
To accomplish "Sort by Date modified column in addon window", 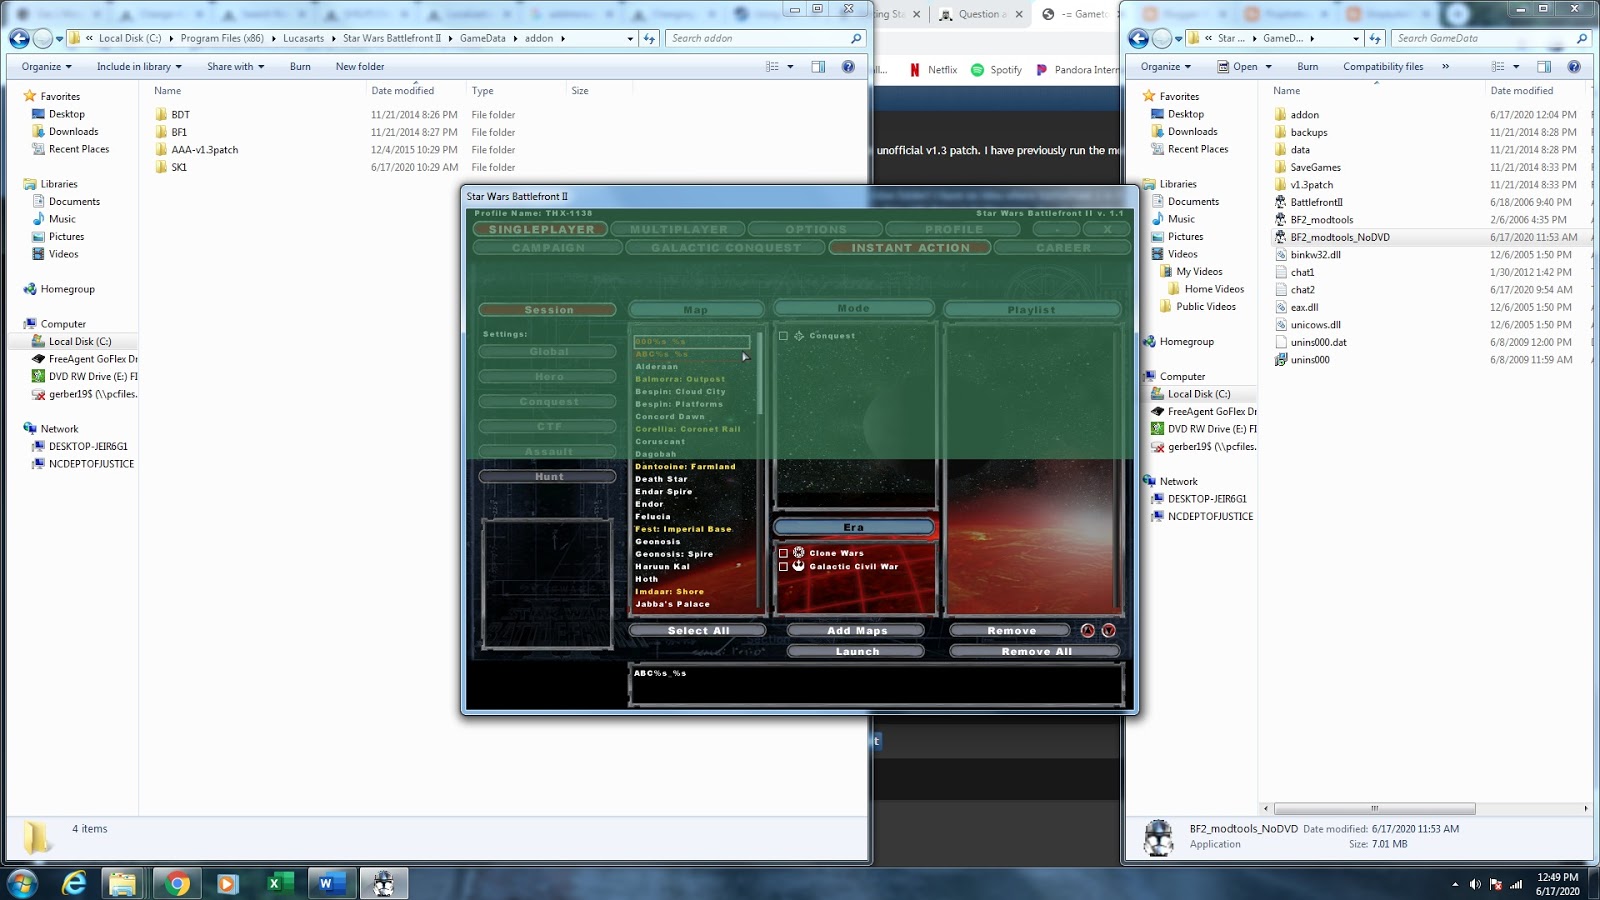I will click(x=403, y=91).
